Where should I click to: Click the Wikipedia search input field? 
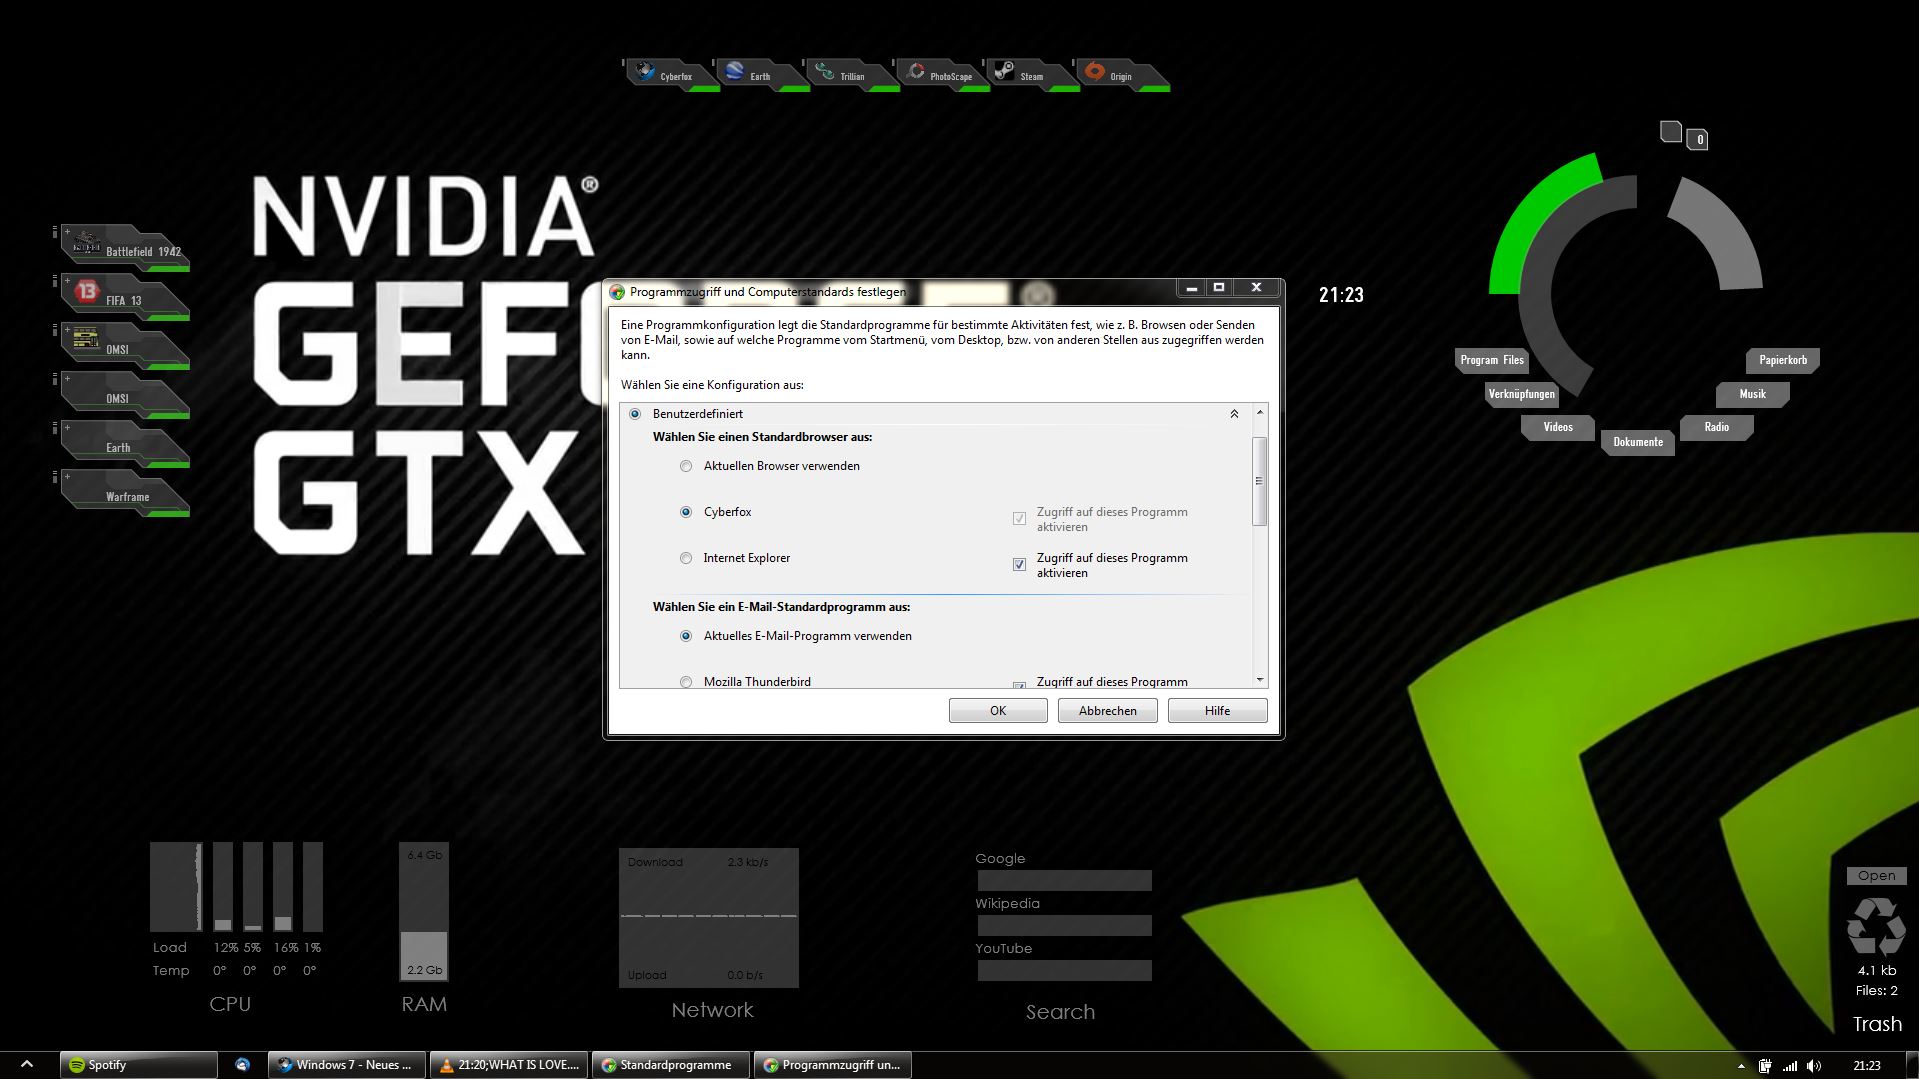click(x=1064, y=925)
